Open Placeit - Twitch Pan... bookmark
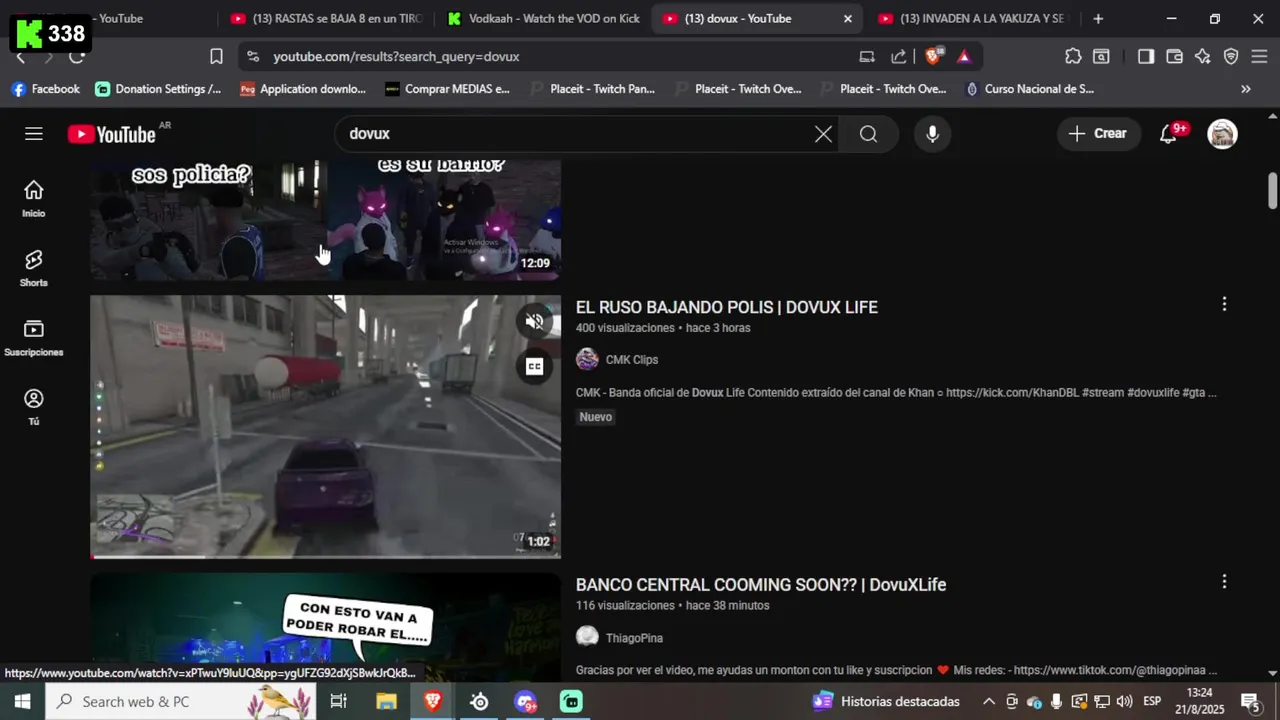Image resolution: width=1280 pixels, height=720 pixels. 592,89
